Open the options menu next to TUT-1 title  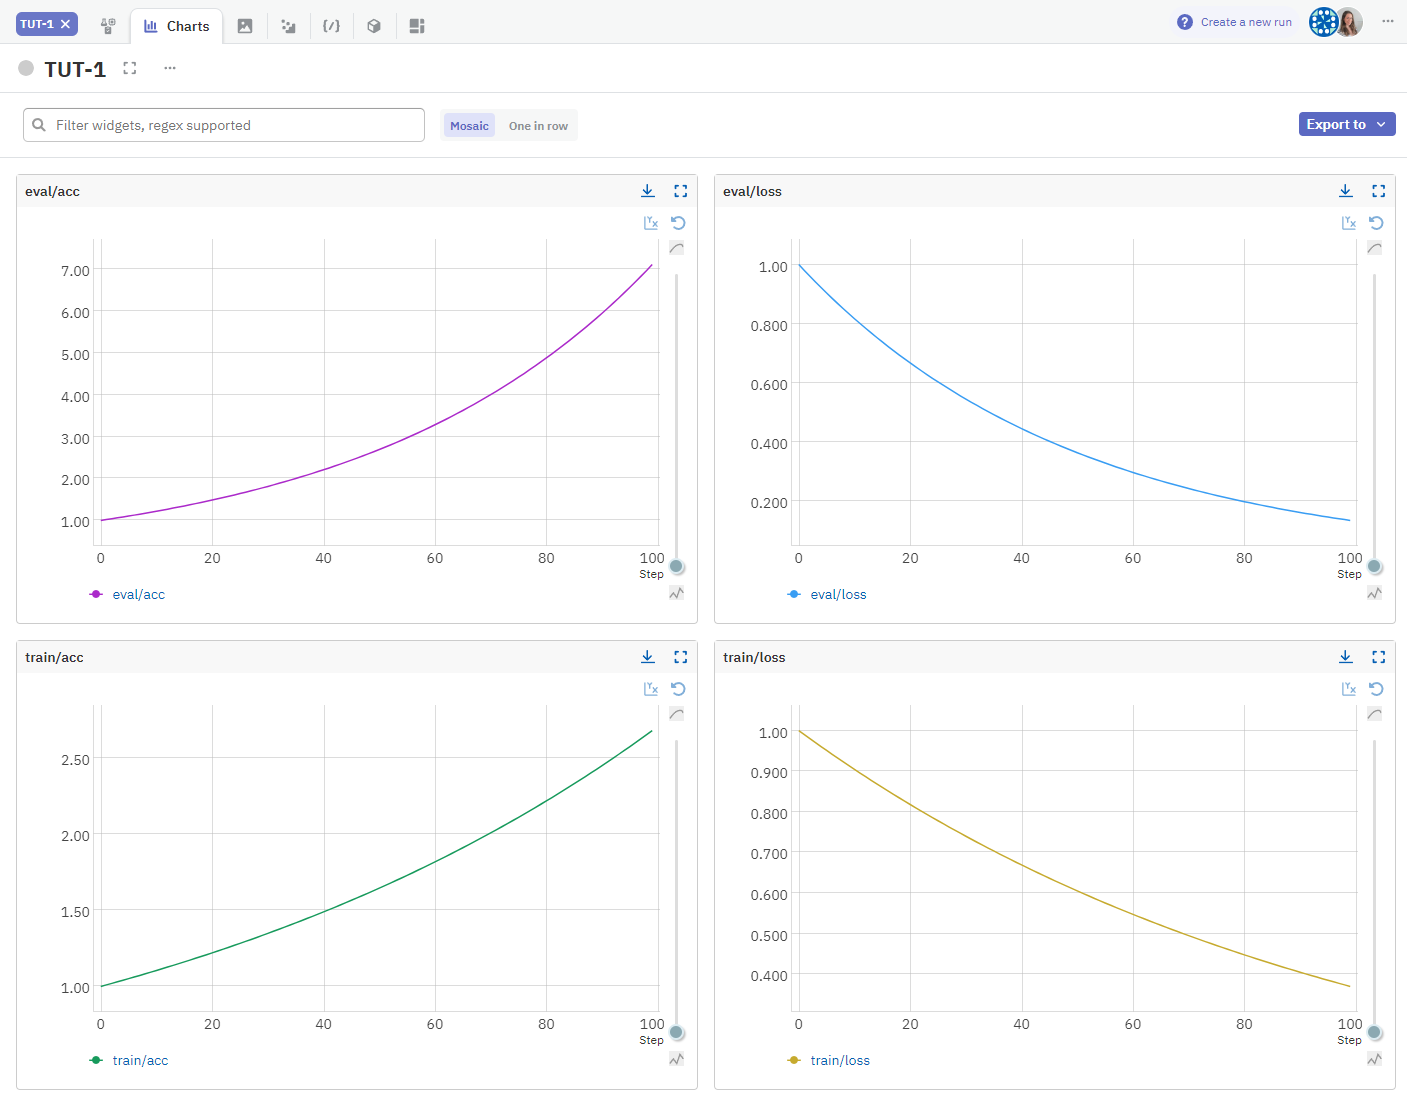pos(169,68)
